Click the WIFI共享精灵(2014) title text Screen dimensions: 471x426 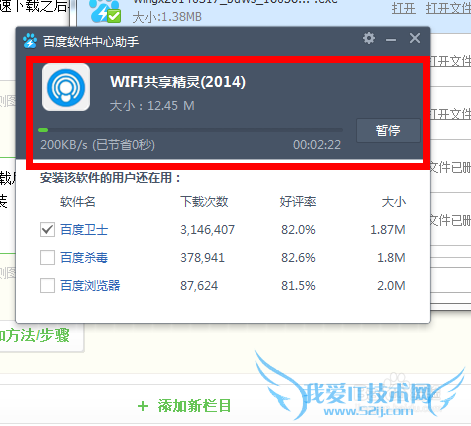tap(178, 82)
